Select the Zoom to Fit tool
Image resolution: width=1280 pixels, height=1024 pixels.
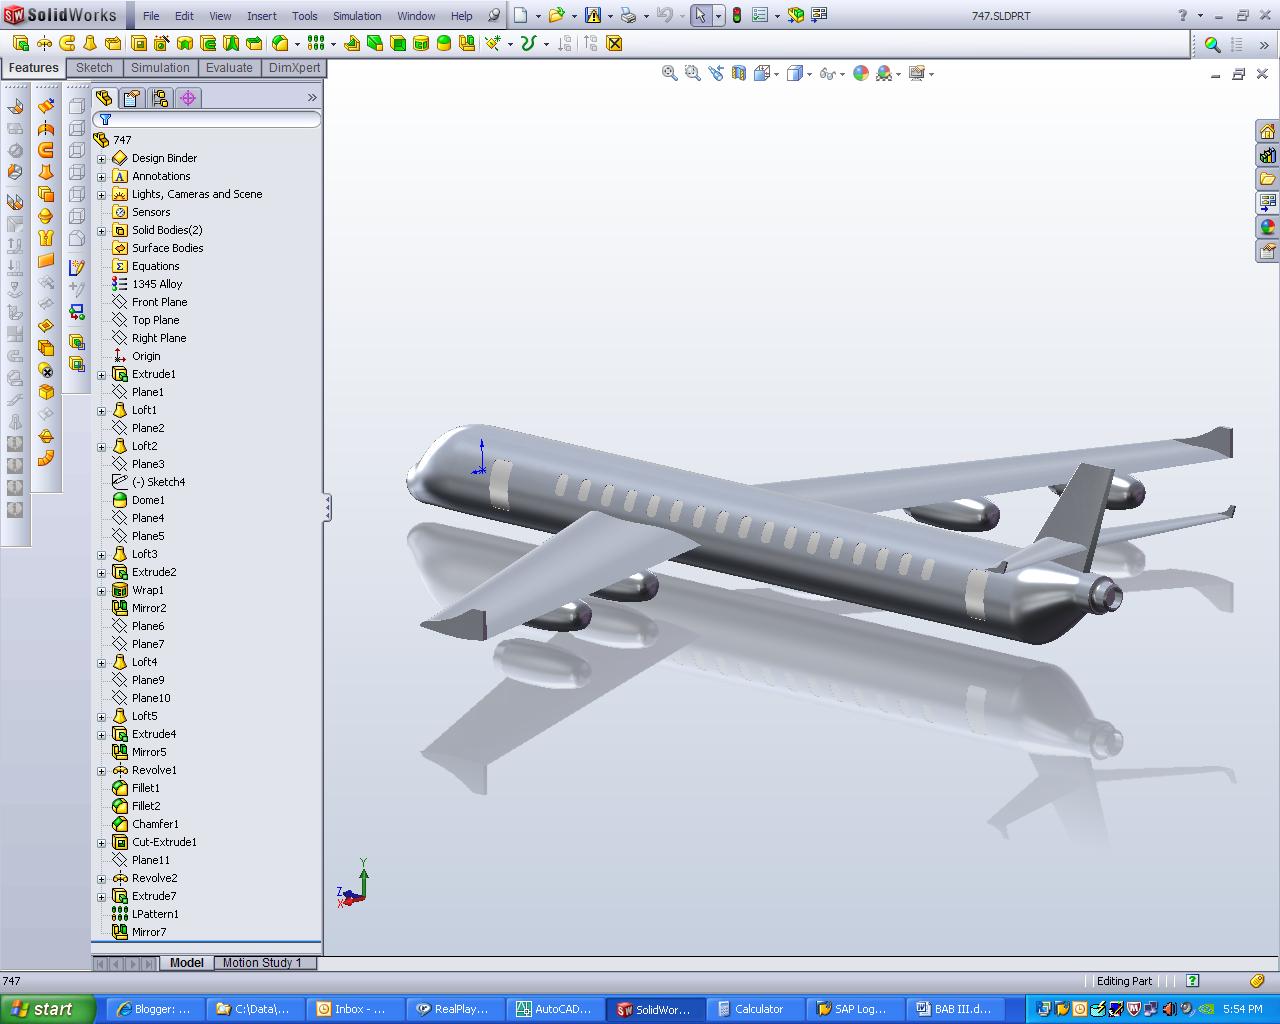[670, 73]
